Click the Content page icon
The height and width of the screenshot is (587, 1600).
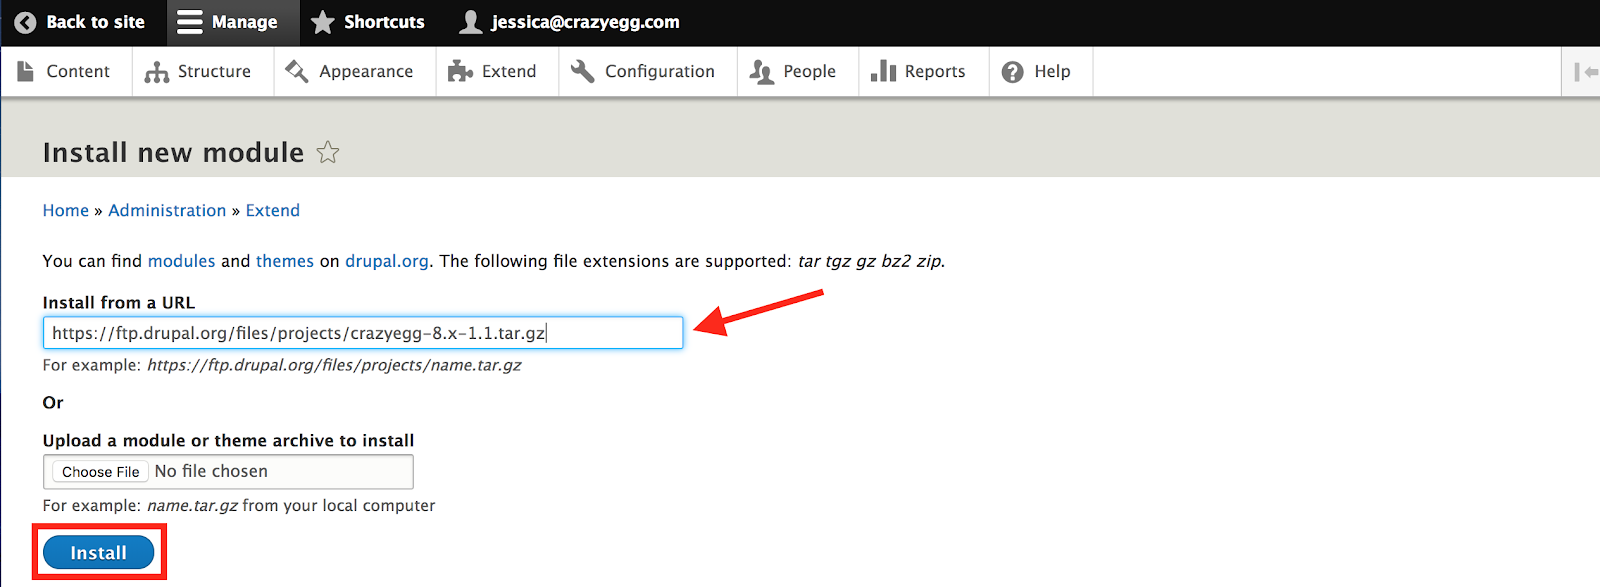tap(25, 71)
